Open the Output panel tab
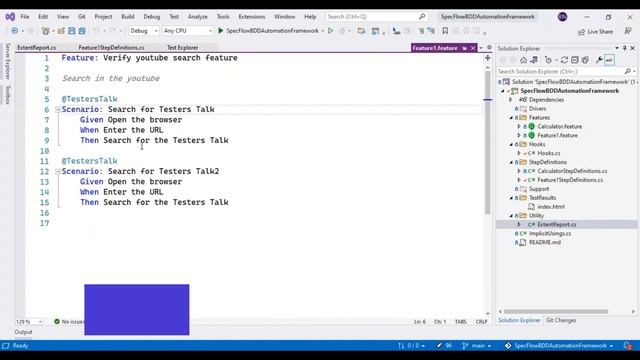 [23, 332]
